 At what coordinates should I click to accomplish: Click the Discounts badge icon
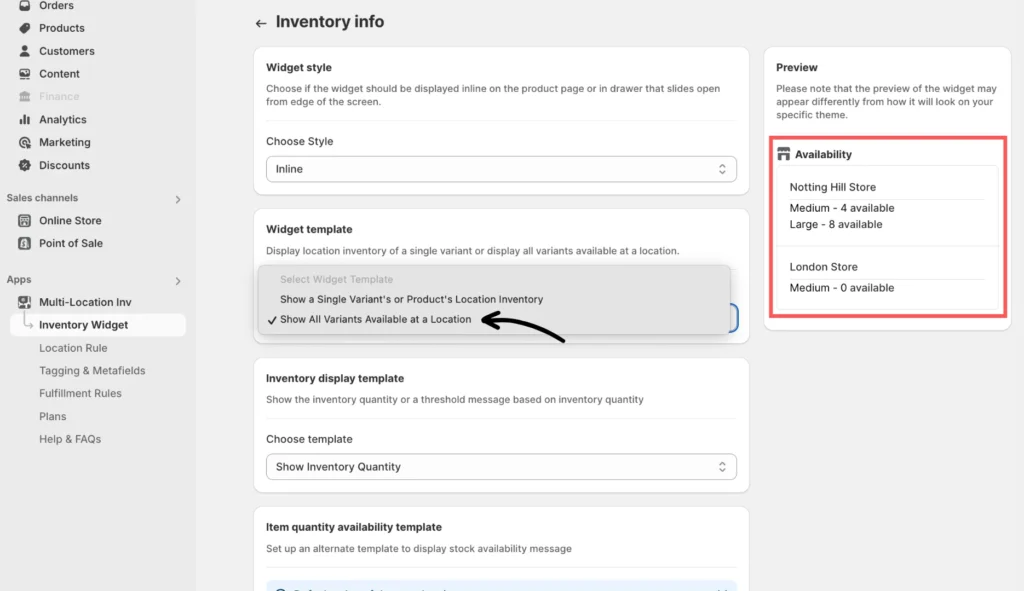click(x=25, y=166)
